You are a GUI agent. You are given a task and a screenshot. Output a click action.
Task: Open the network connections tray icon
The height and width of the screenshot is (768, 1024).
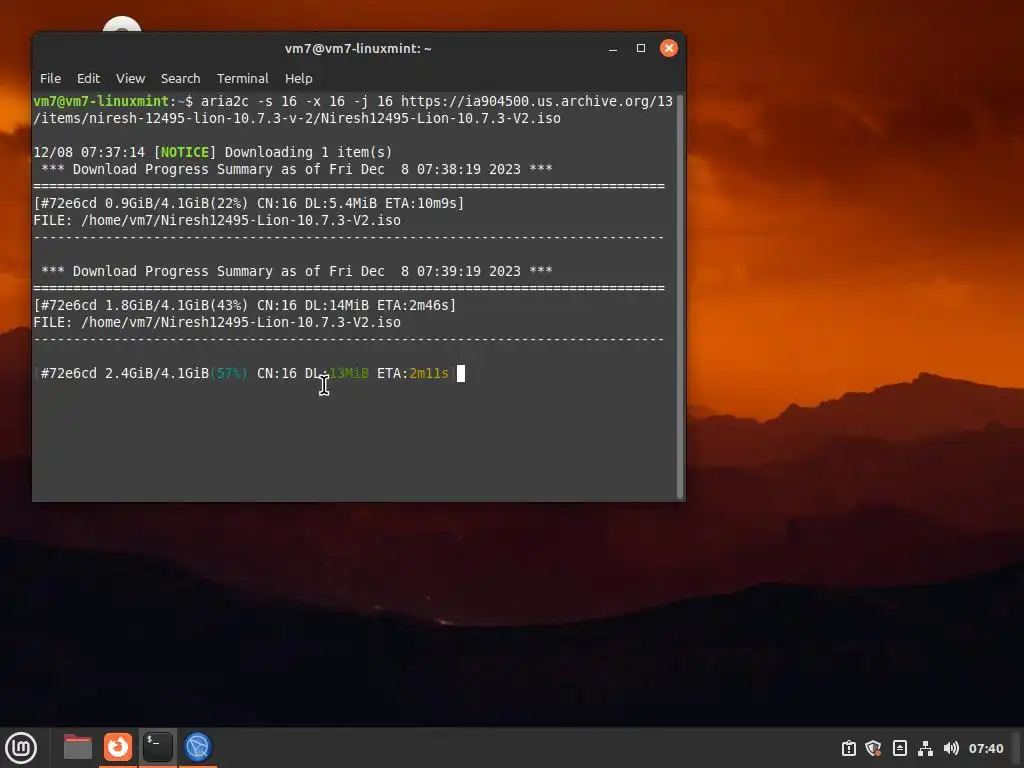925,748
